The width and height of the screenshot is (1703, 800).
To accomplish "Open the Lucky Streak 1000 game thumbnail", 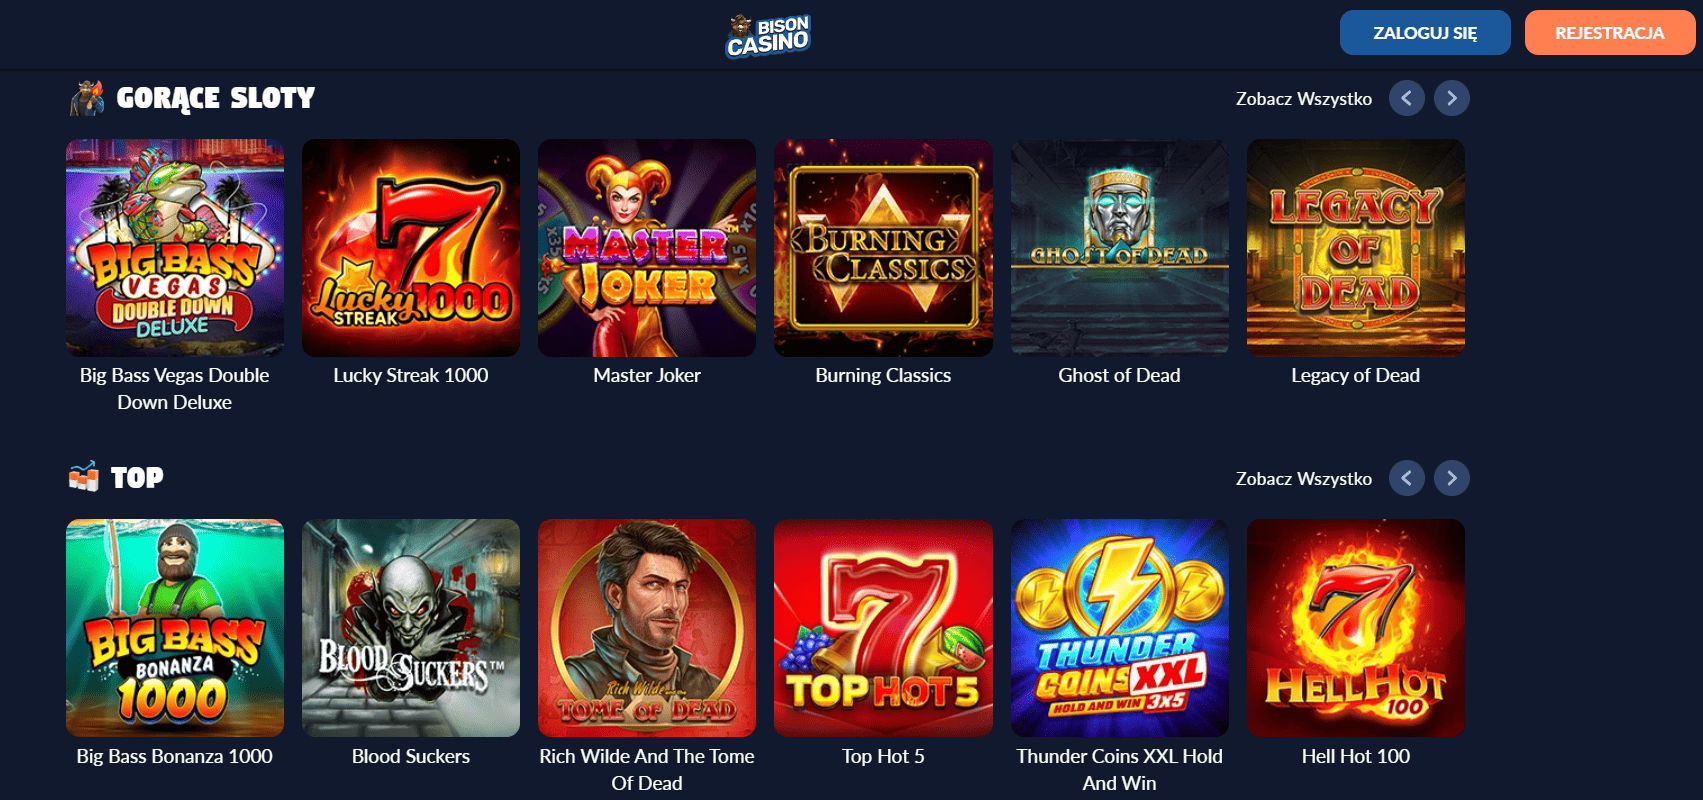I will click(x=411, y=248).
